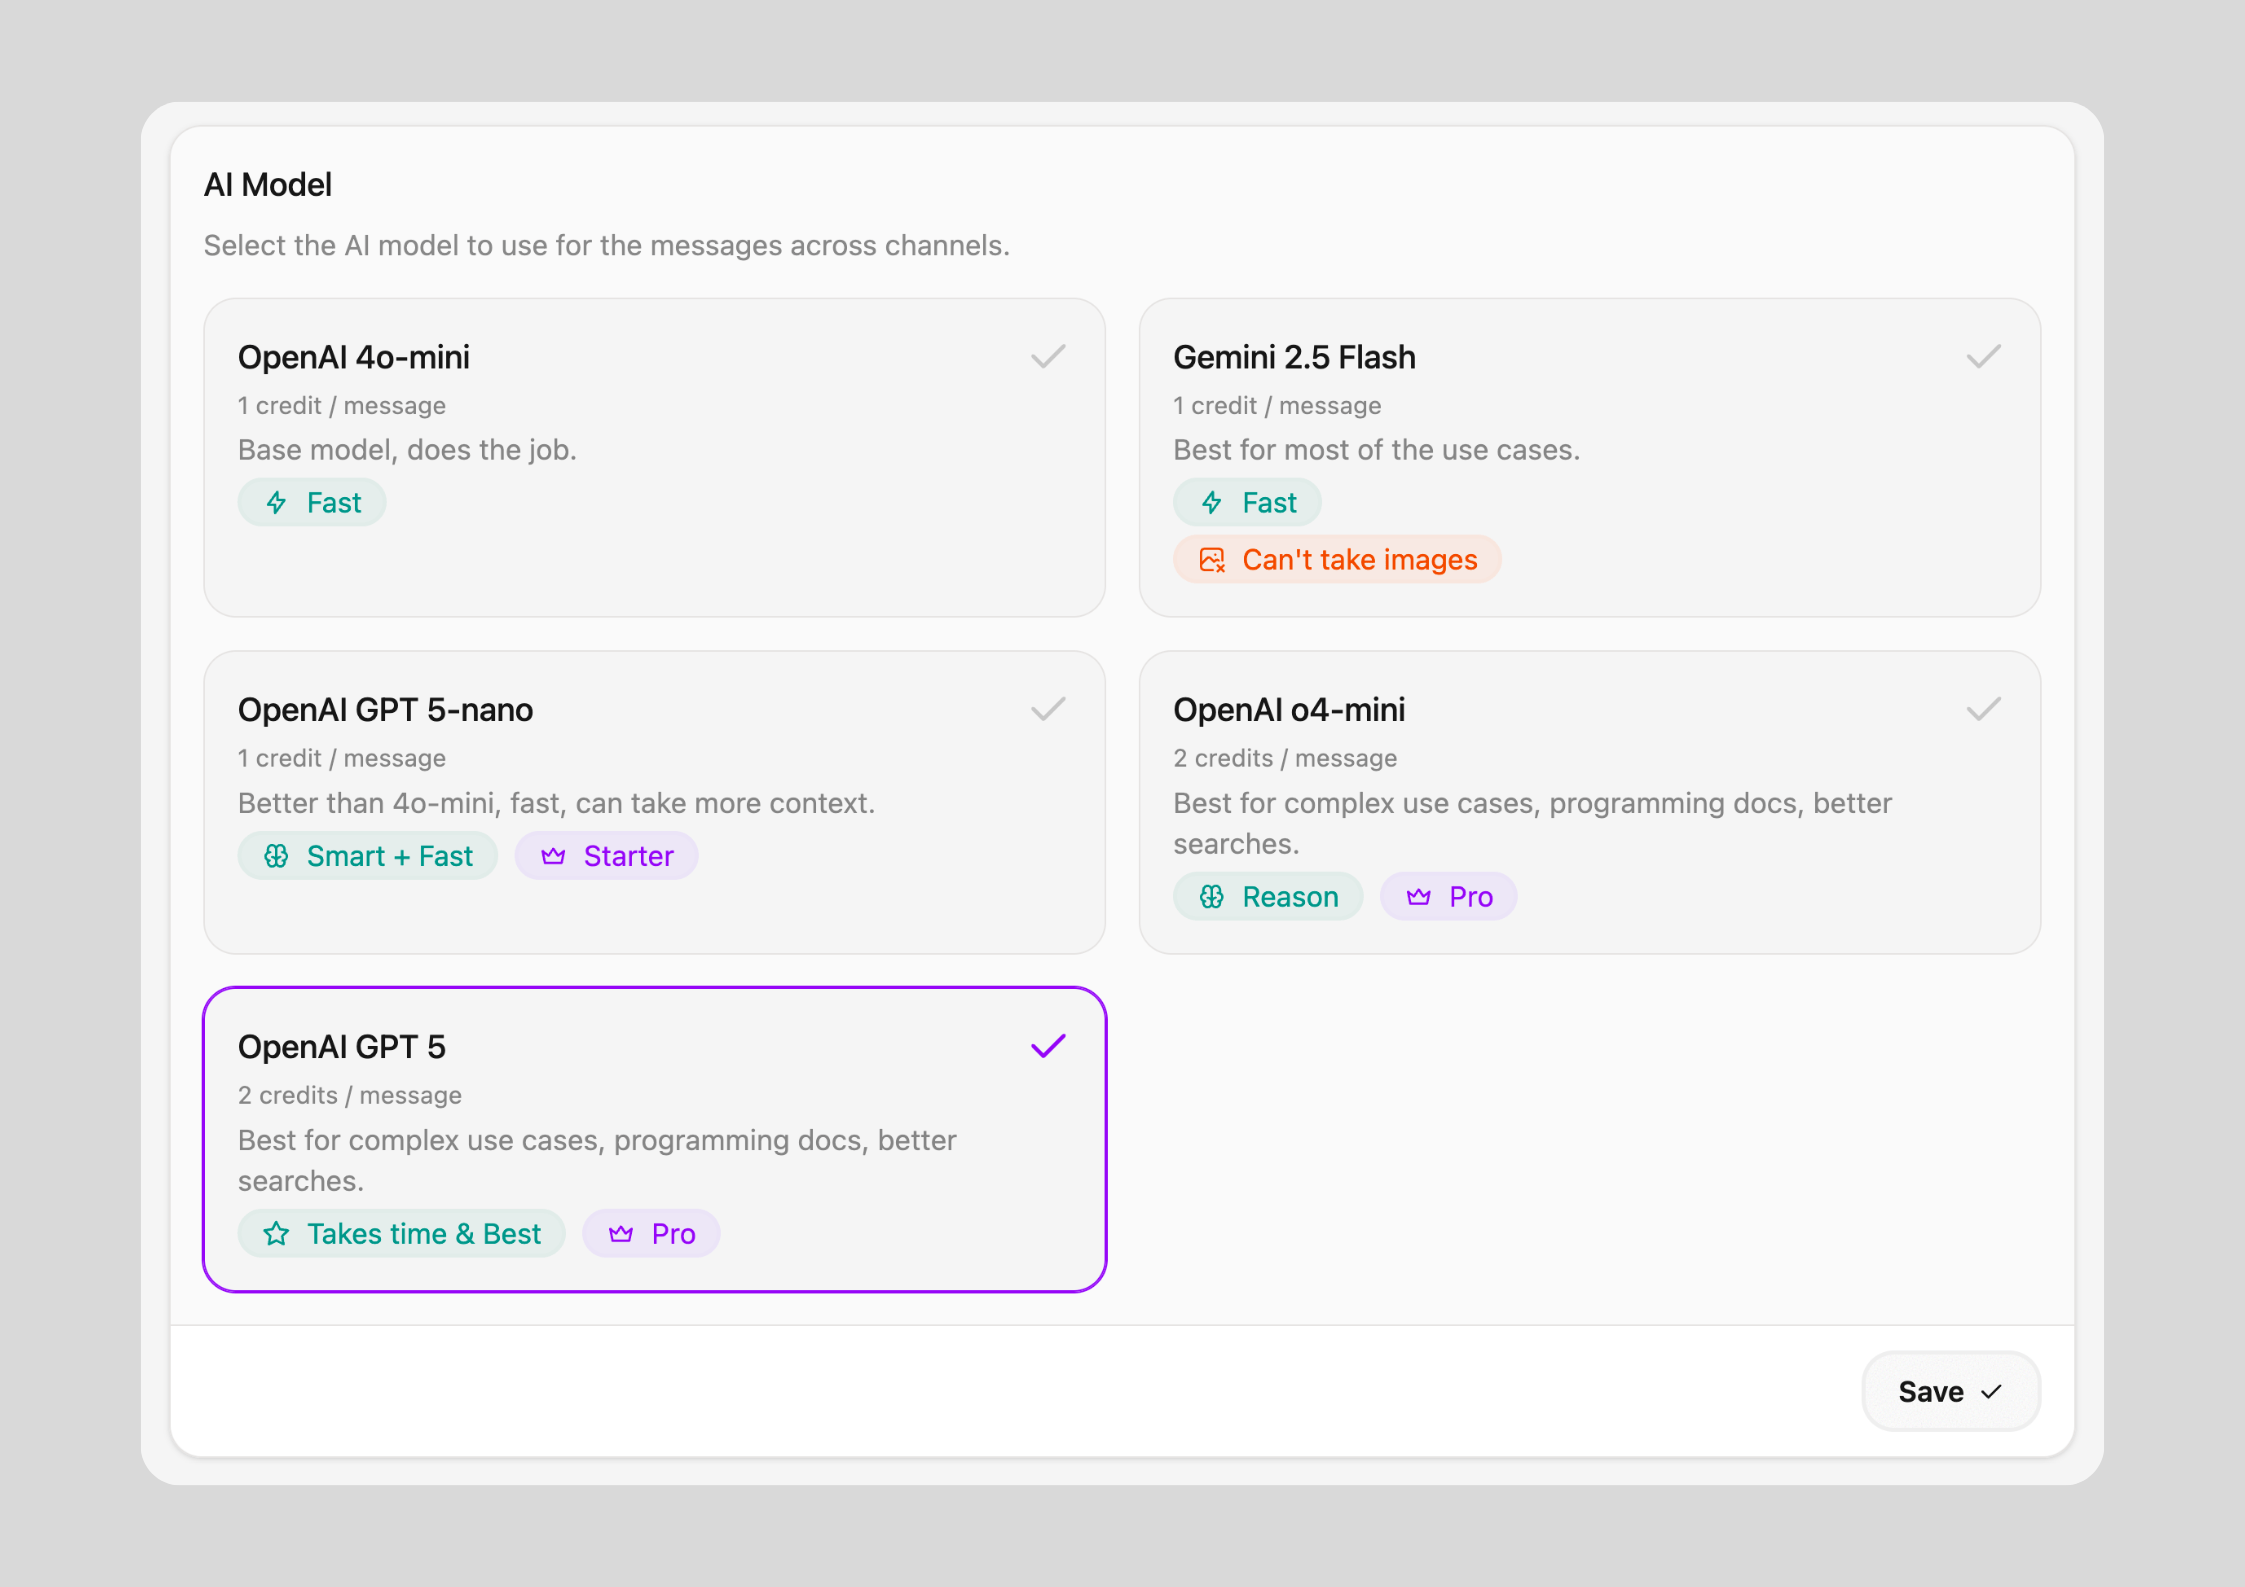Select the OpenAI 4o-mini checkmark
Screen dimensions: 2245x1587
click(x=1048, y=357)
